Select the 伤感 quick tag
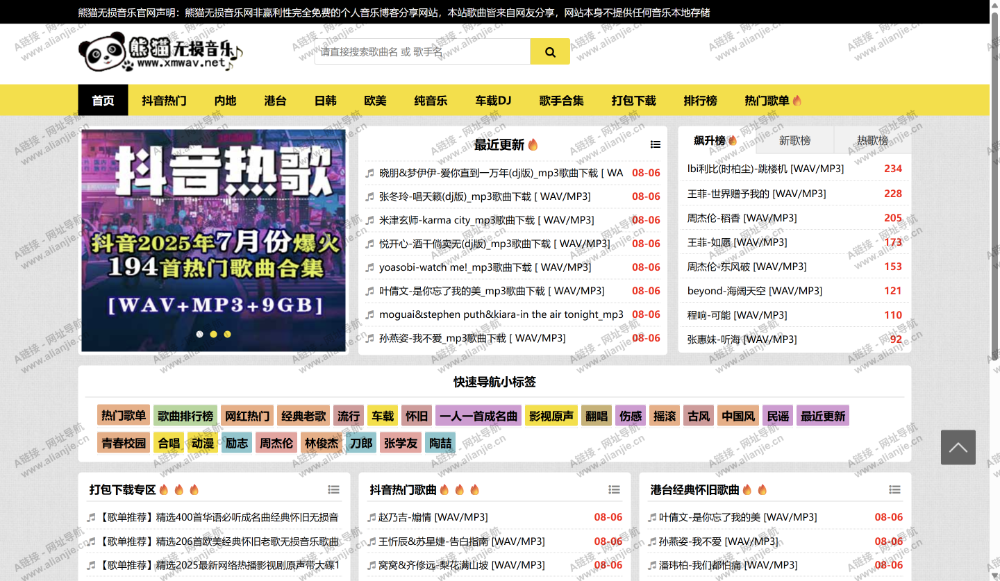This screenshot has height=581, width=1000. (630, 416)
